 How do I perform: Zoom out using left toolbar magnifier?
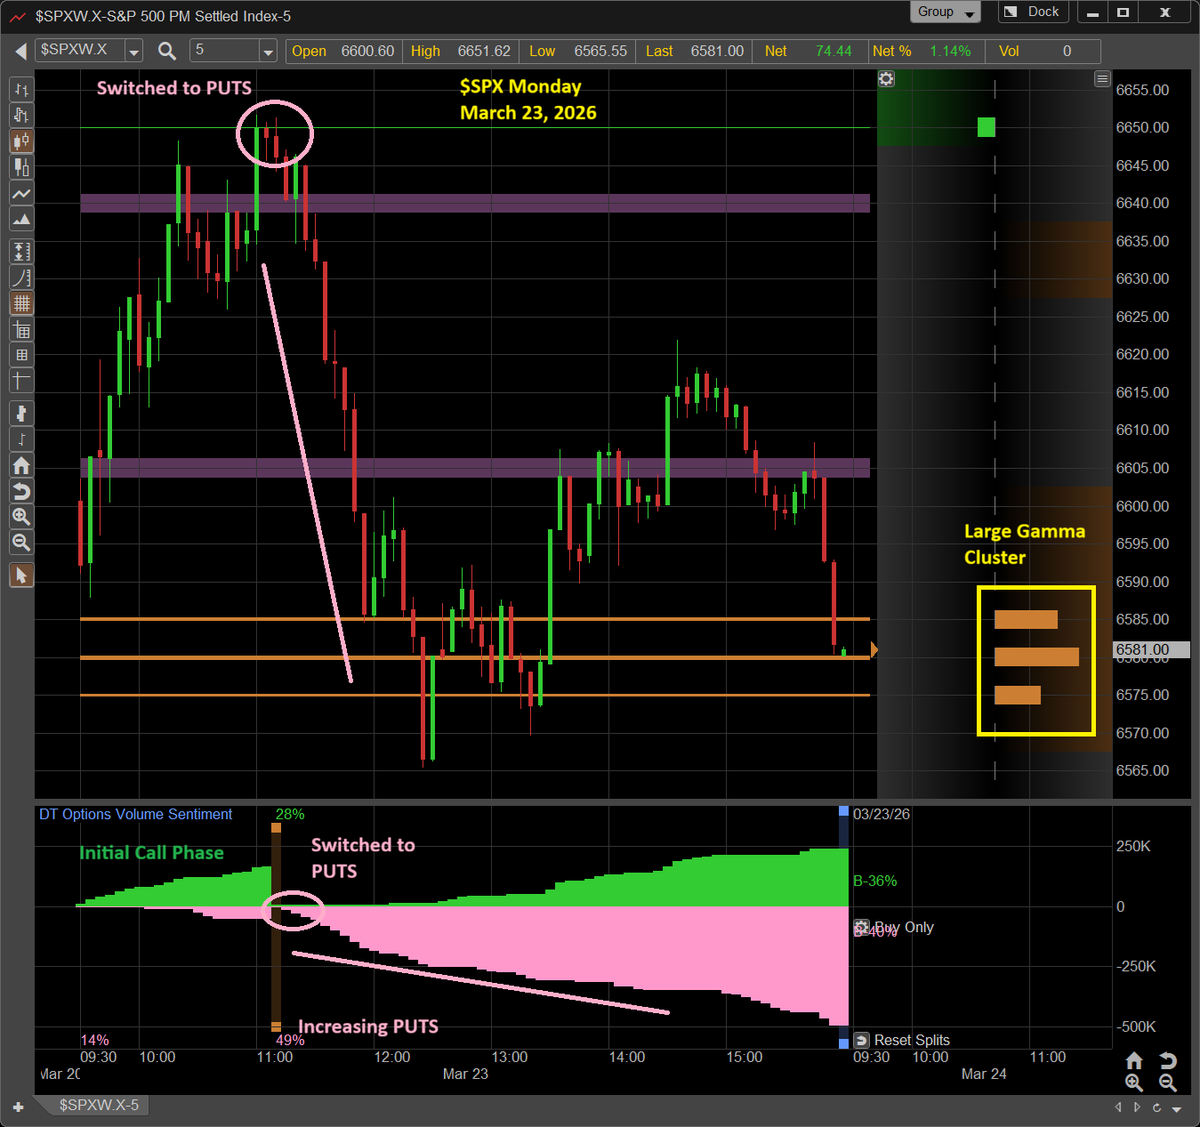click(21, 543)
